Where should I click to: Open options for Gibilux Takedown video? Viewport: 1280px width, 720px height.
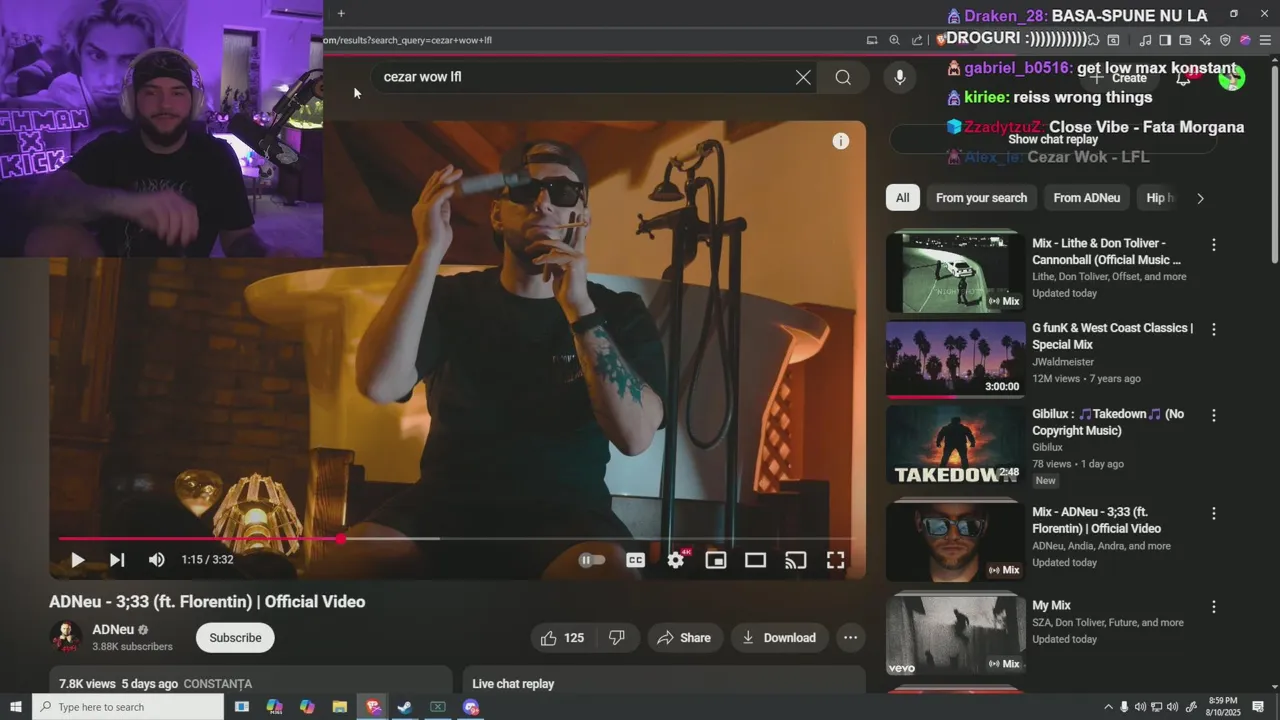1214,415
